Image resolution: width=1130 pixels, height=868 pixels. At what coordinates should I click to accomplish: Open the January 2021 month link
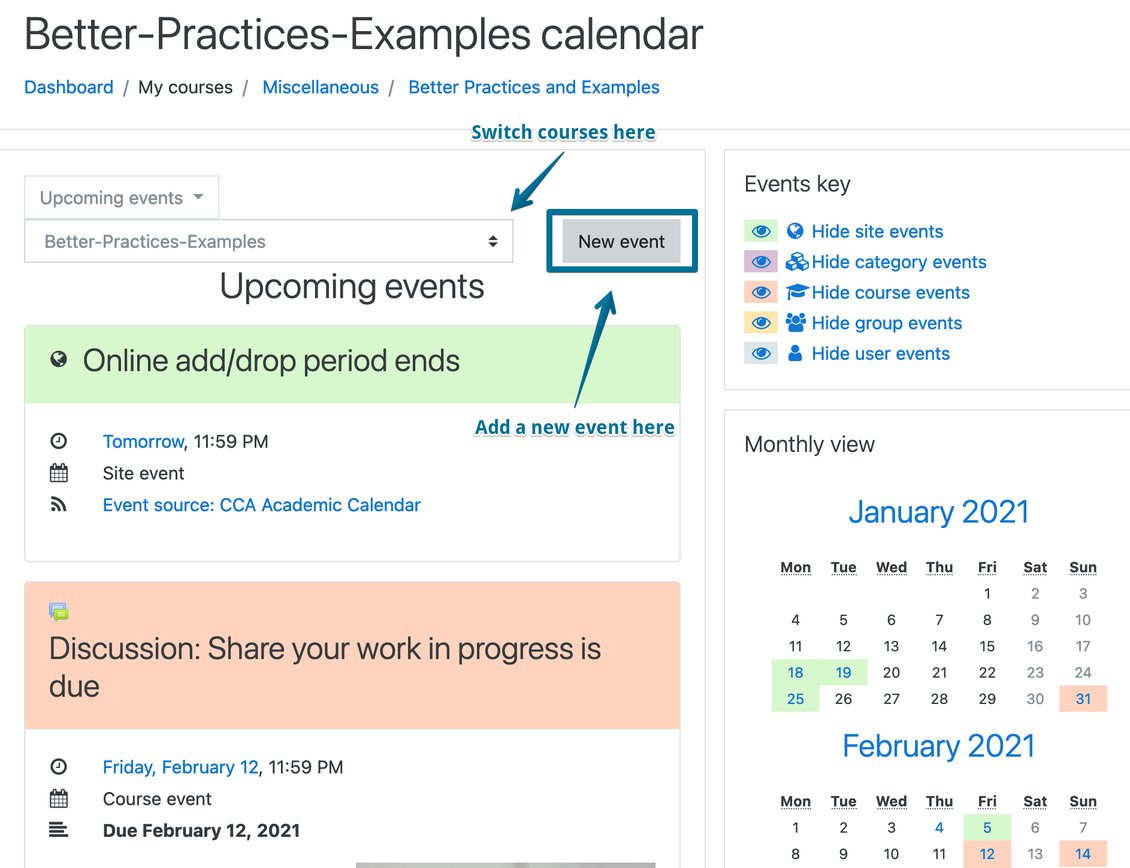coord(938,512)
